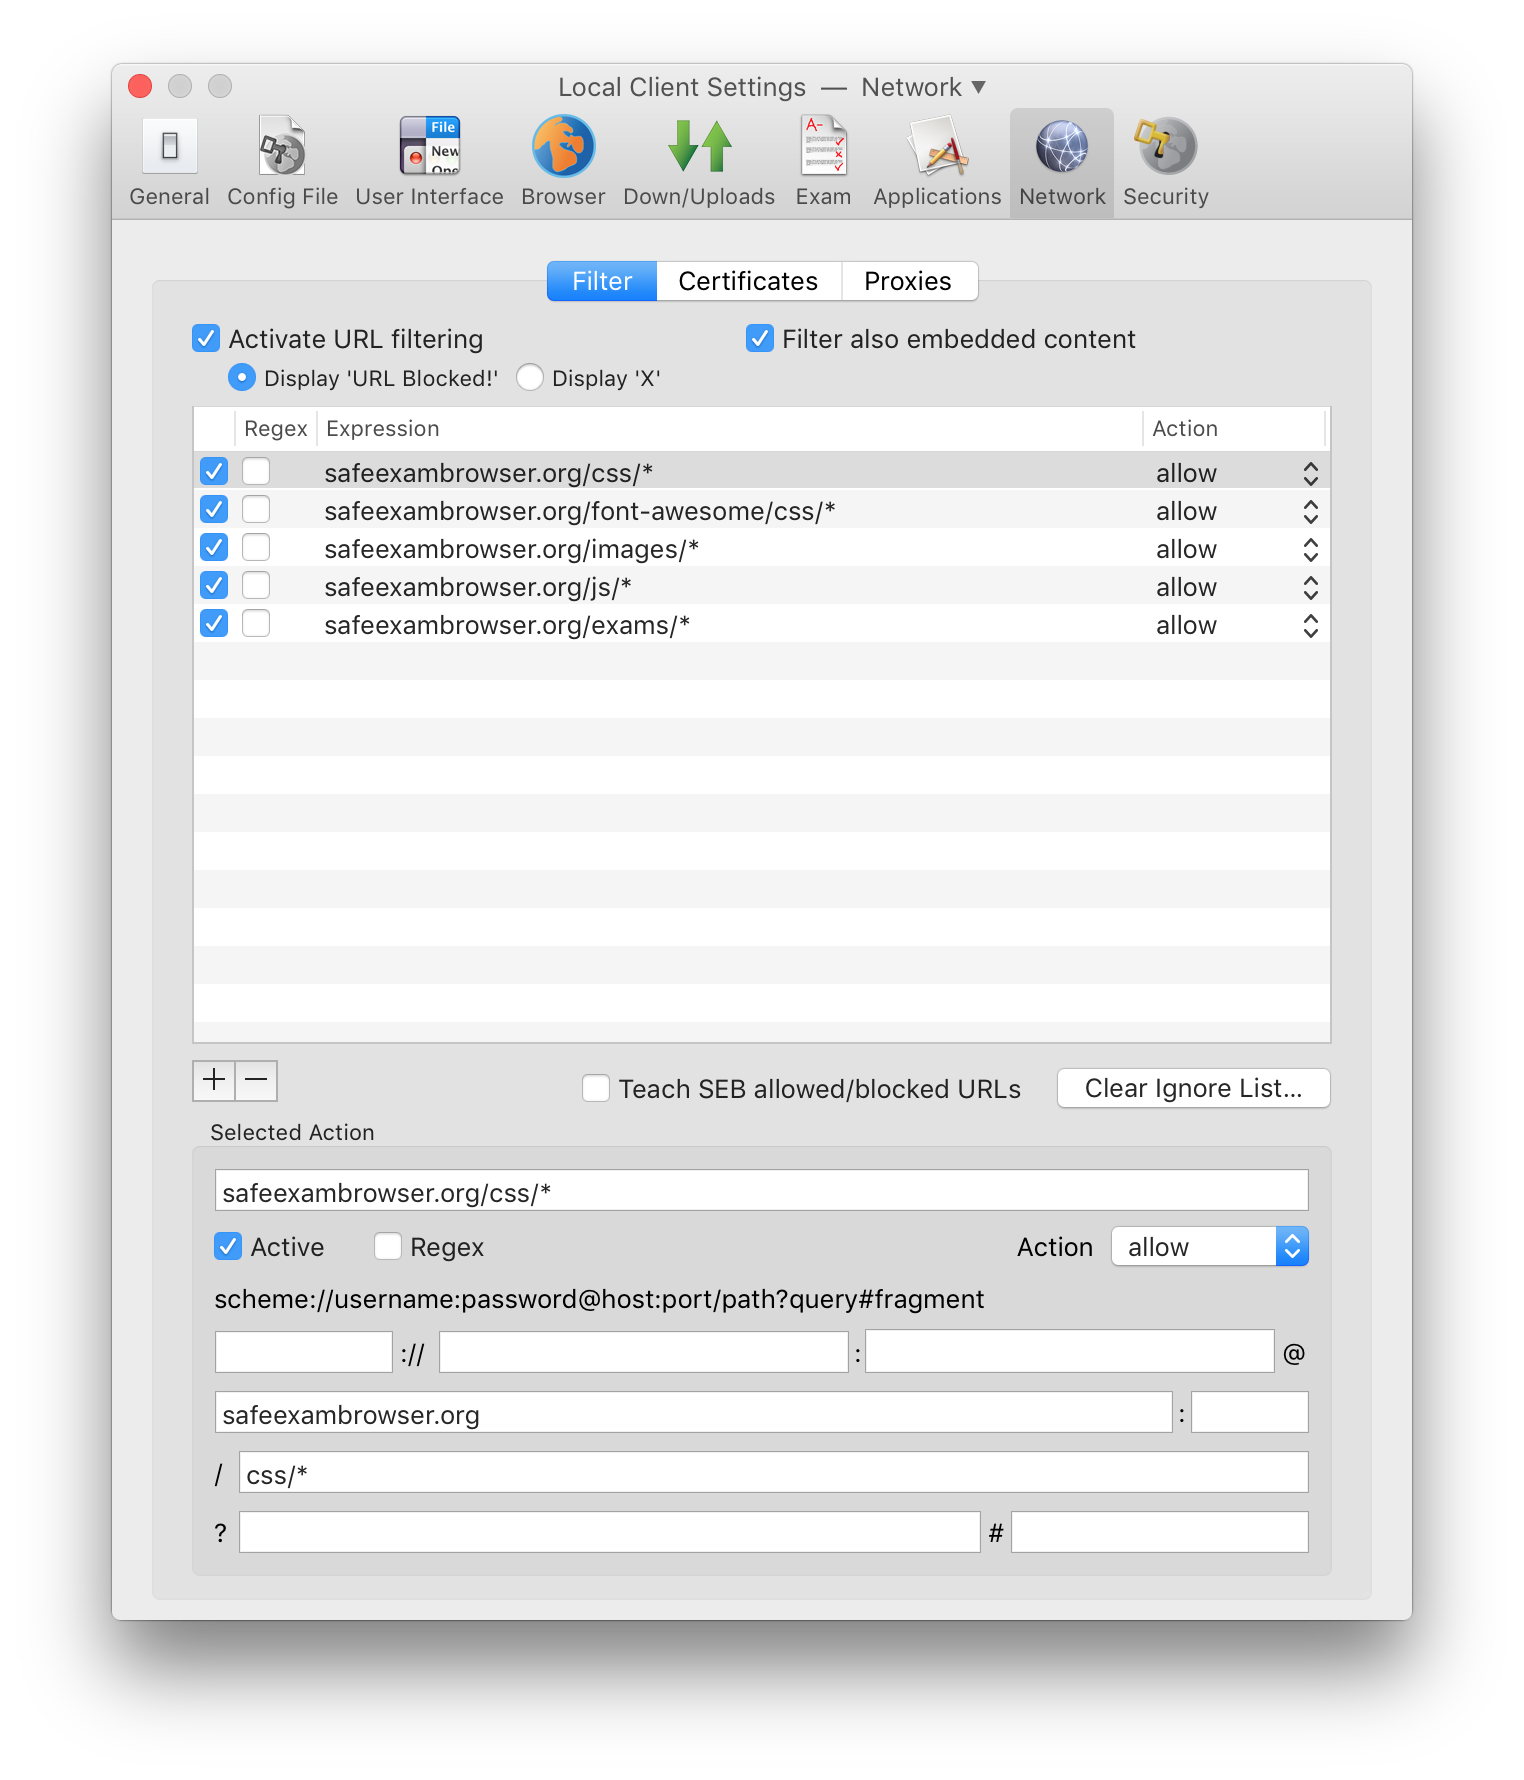1524x1780 pixels.
Task: Click the Expression column header
Action: 730,428
